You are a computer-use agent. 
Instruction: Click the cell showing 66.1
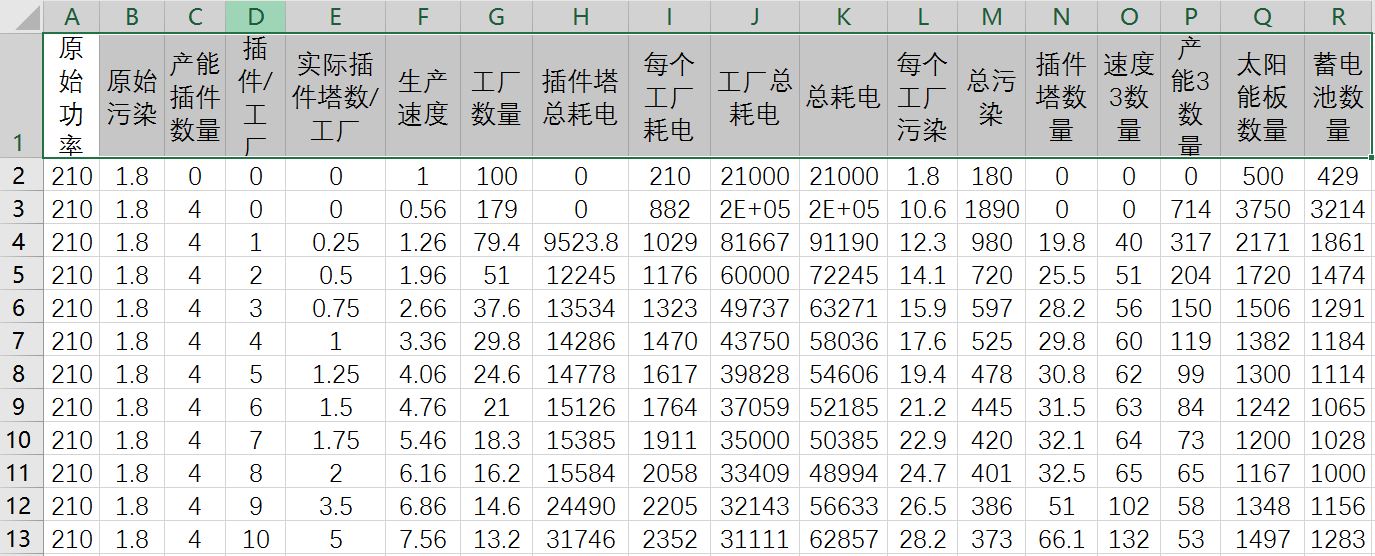[1061, 539]
